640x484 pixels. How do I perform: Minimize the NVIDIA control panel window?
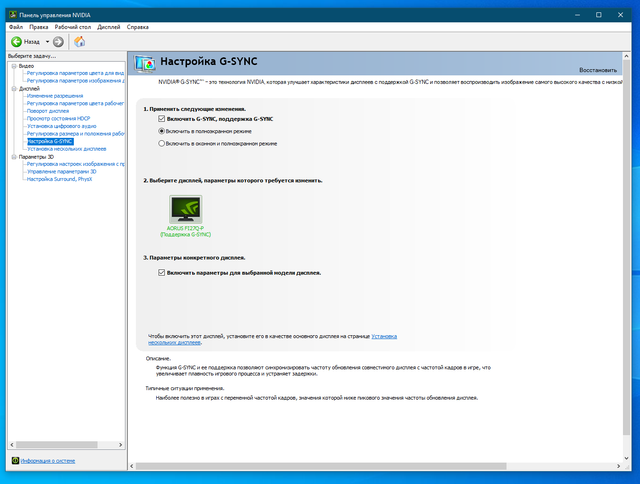(578, 15)
